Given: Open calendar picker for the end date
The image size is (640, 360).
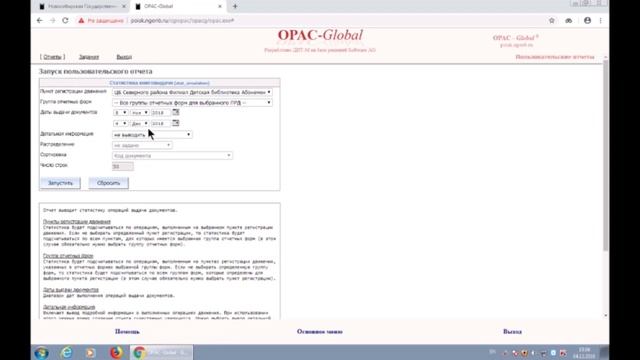Looking at the screenshot, I should coord(176,123).
